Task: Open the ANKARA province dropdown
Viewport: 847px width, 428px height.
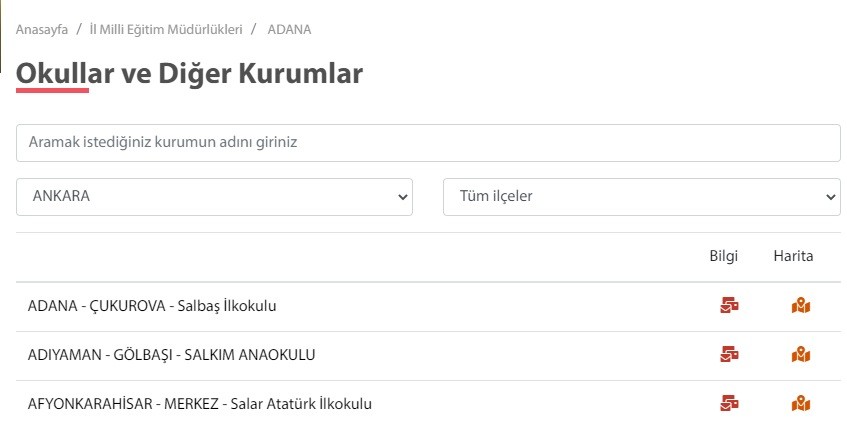Action: (x=214, y=197)
